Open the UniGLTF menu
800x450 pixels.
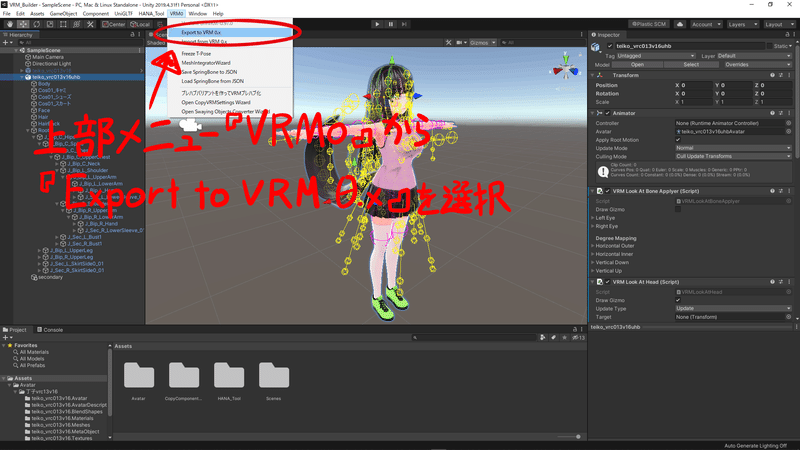pyautogui.click(x=123, y=14)
